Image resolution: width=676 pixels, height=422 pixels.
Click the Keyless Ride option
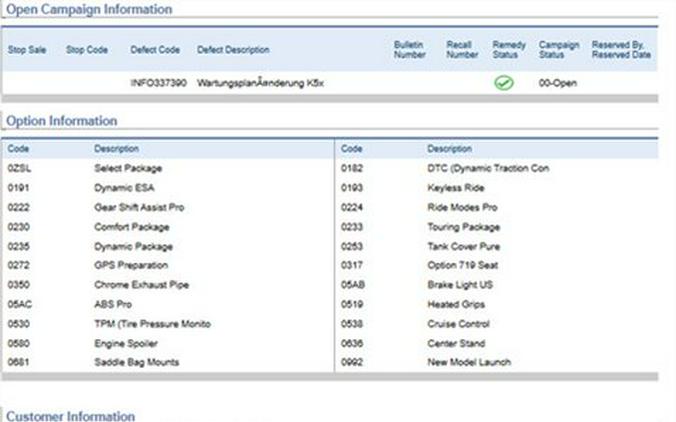[456, 188]
